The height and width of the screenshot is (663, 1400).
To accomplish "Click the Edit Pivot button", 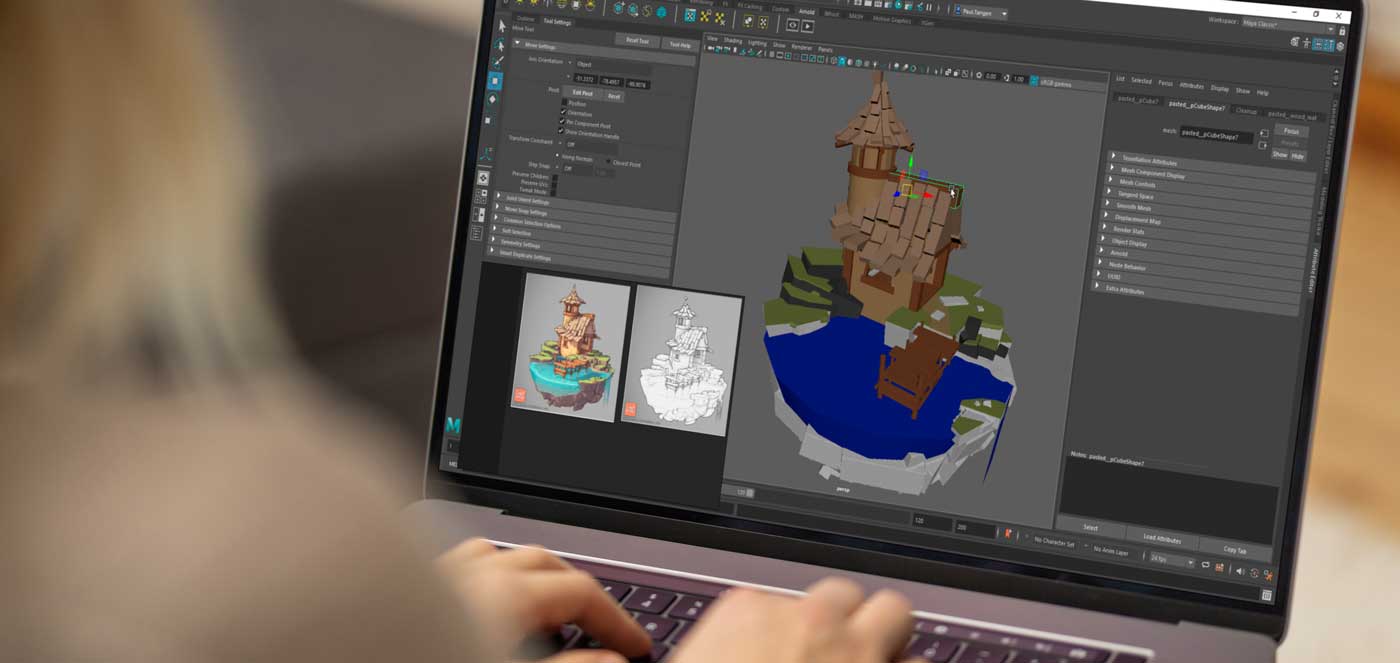I will pyautogui.click(x=582, y=92).
